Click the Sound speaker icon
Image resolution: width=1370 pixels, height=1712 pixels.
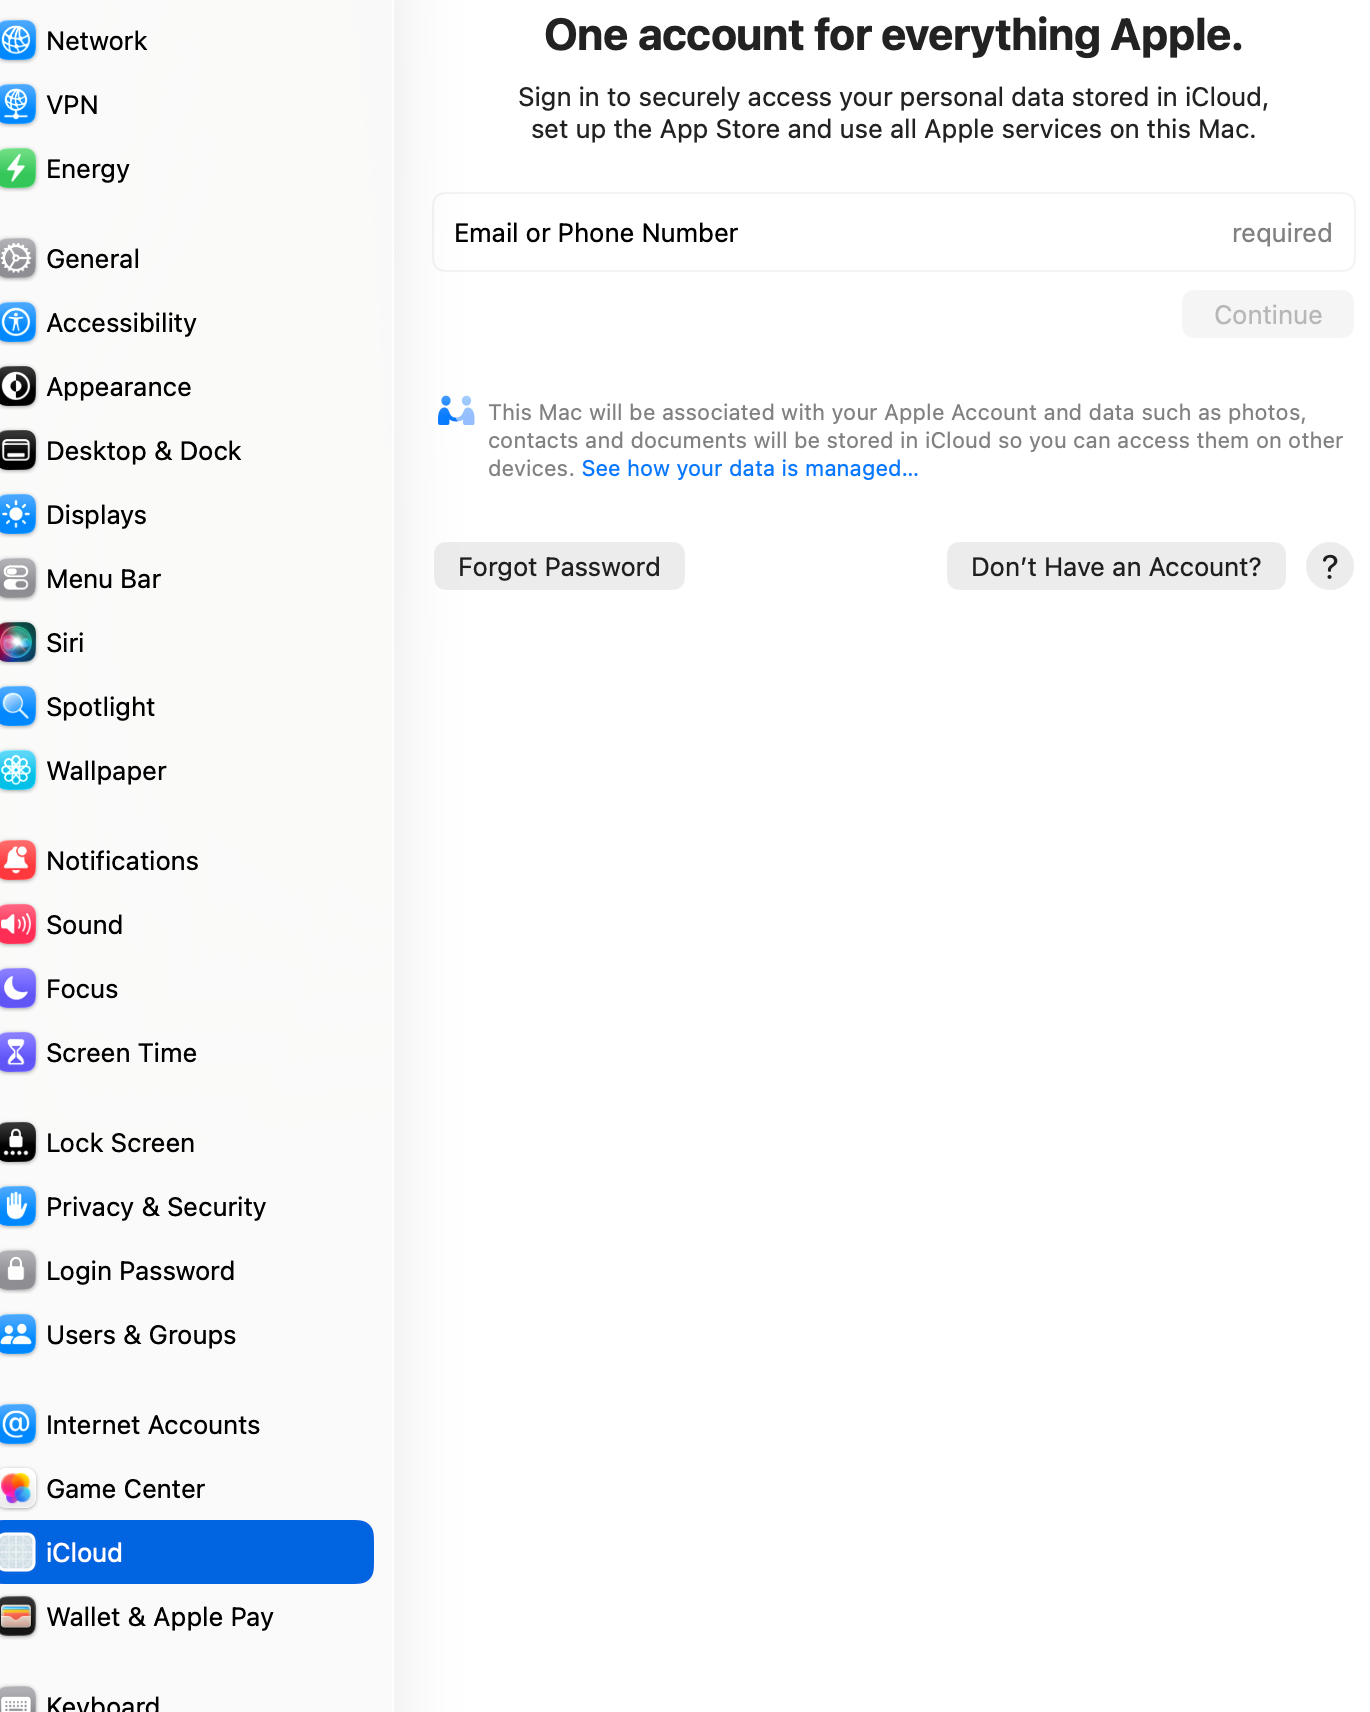[17, 924]
